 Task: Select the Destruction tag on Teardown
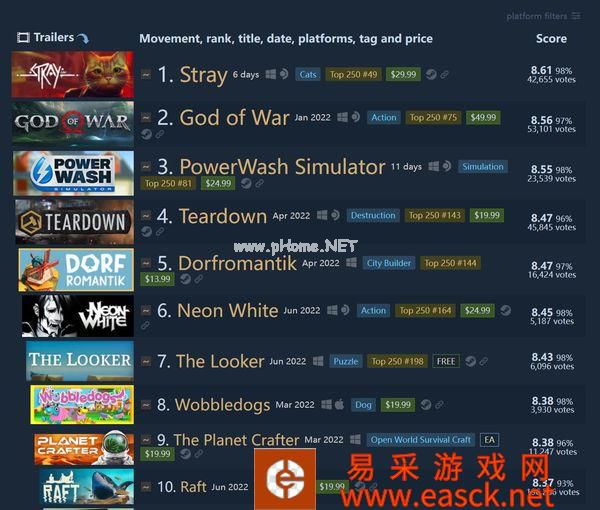tap(373, 215)
